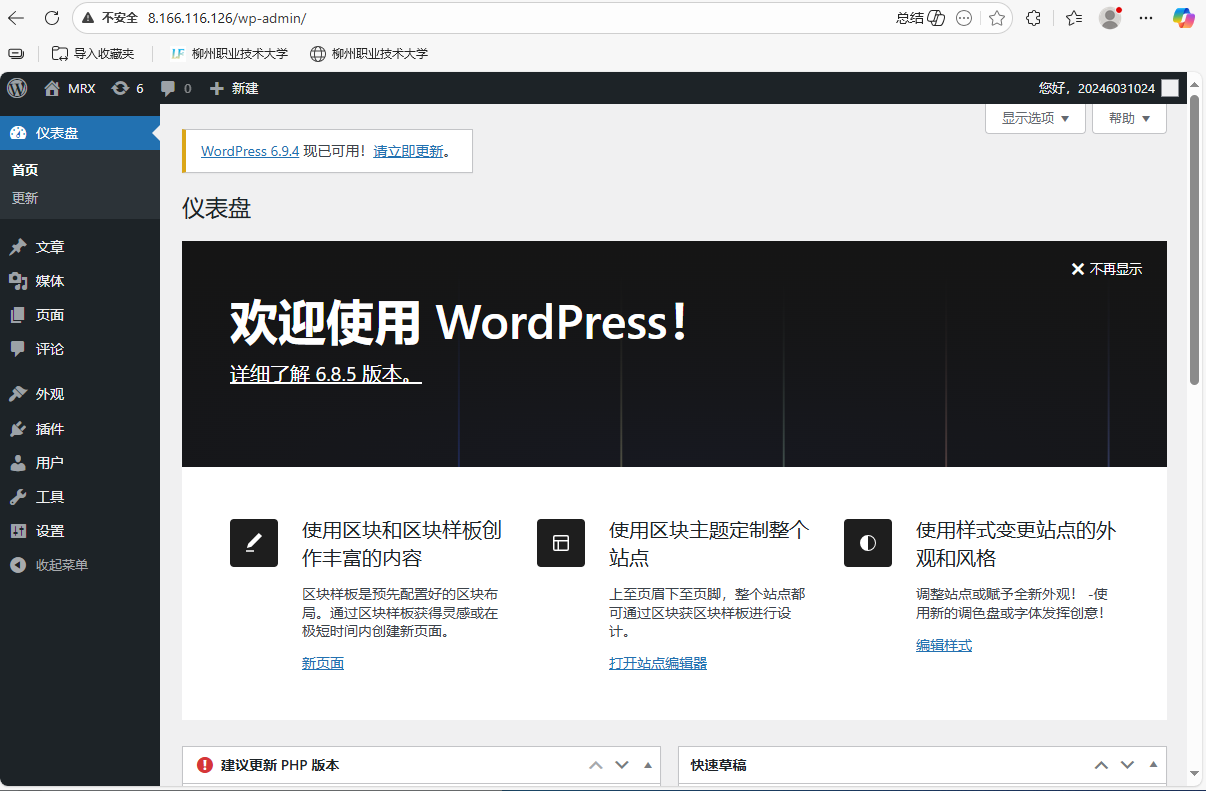1206x791 pixels.
Task: Expand the 帮助 help dropdown
Action: click(x=1129, y=118)
